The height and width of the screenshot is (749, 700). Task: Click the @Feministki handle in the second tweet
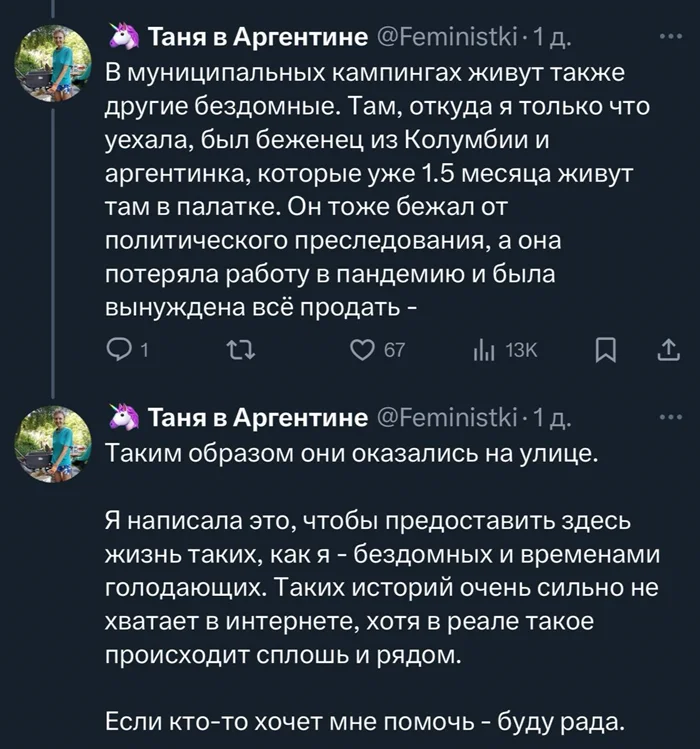[446, 416]
